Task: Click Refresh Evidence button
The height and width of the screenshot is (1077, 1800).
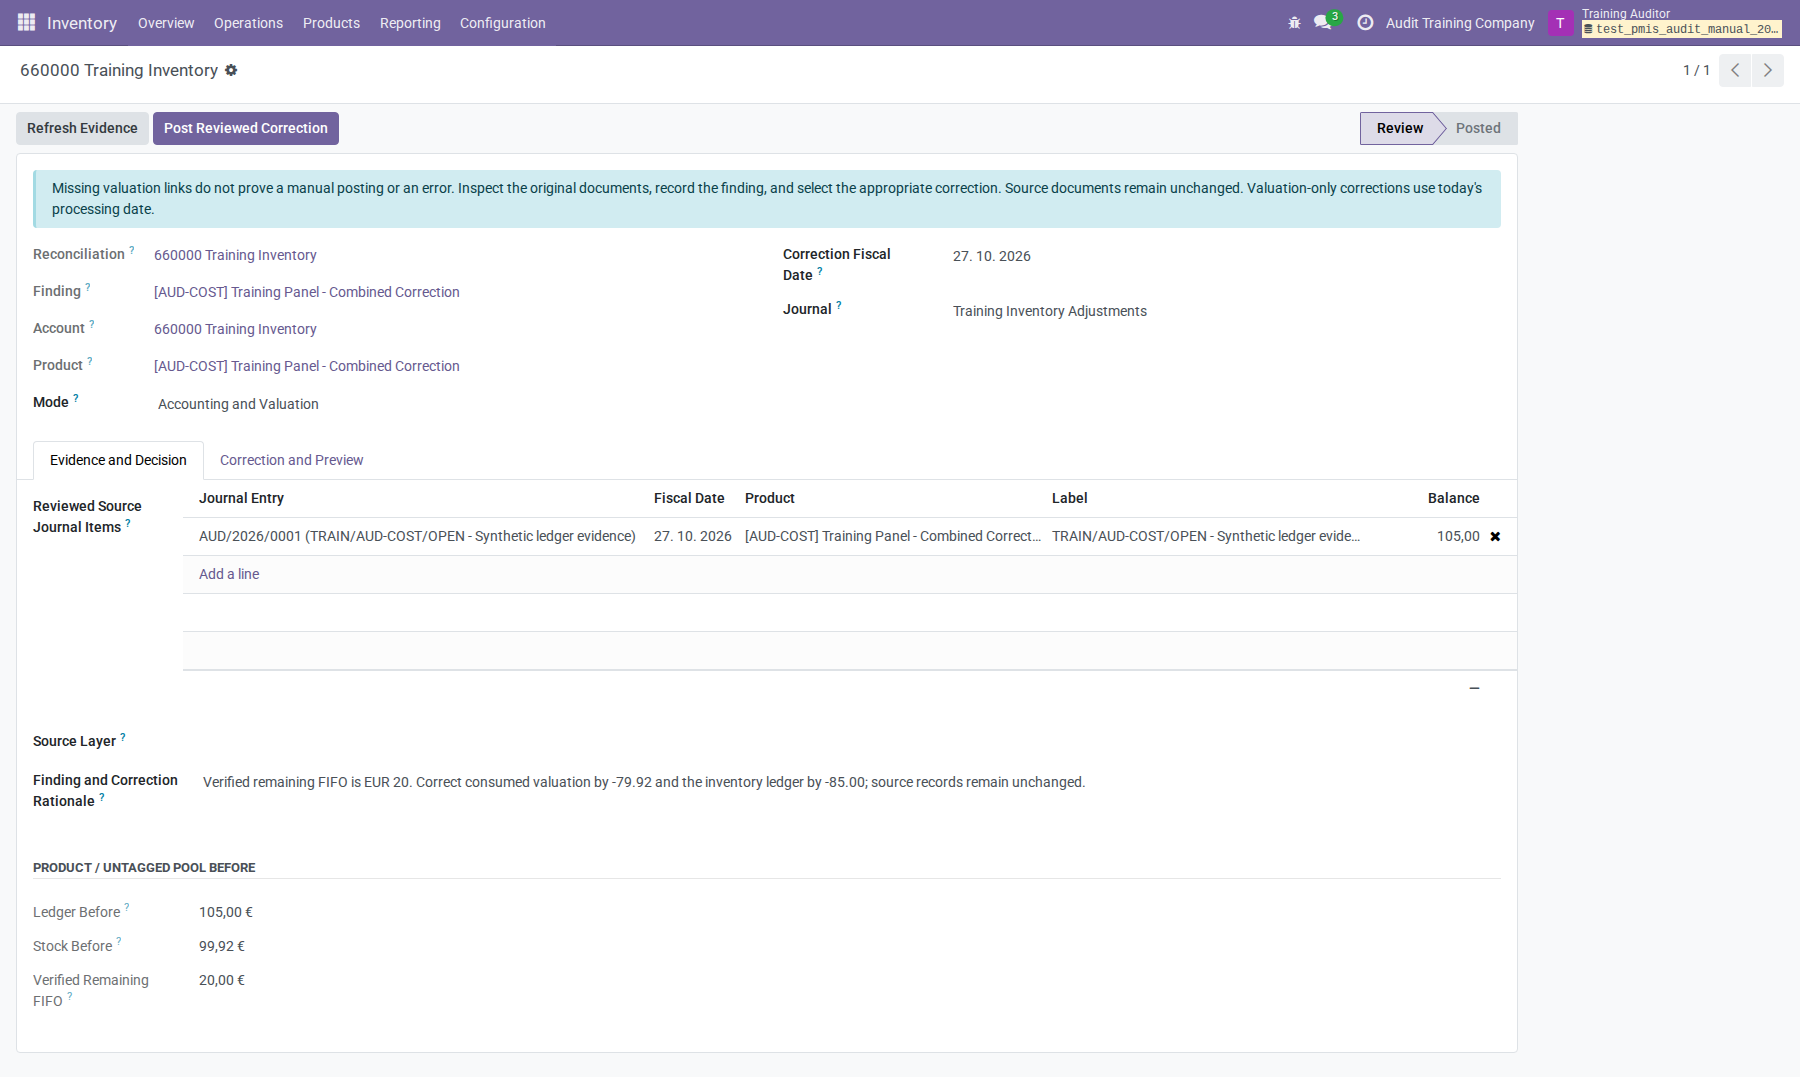Action: (82, 128)
